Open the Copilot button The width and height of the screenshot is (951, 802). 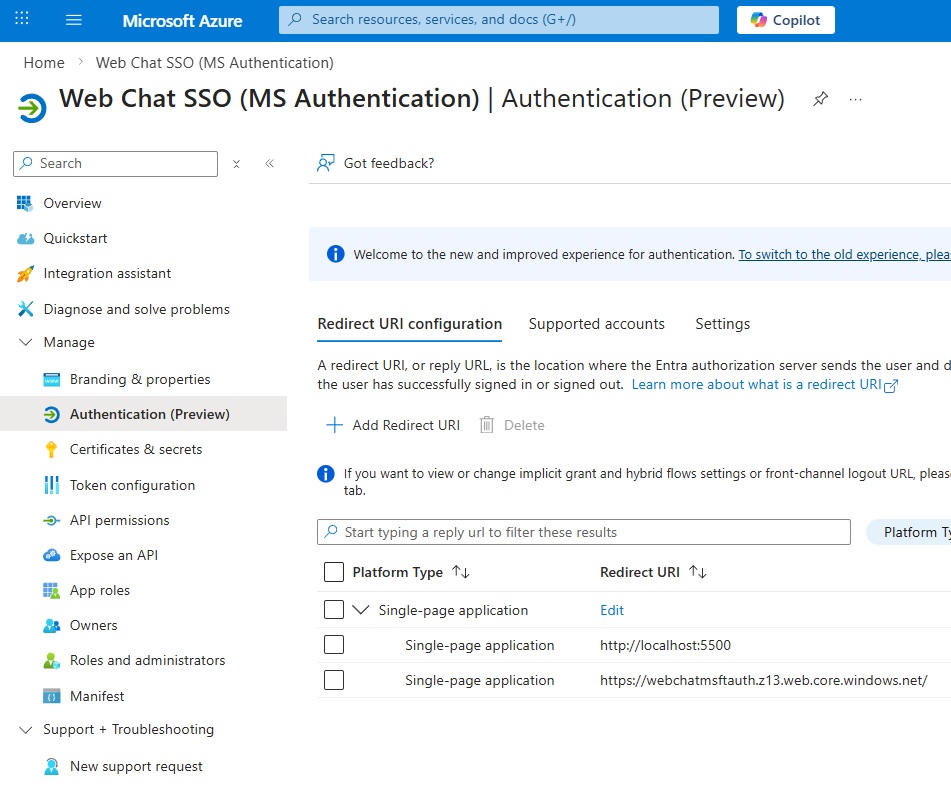pyautogui.click(x=785, y=20)
